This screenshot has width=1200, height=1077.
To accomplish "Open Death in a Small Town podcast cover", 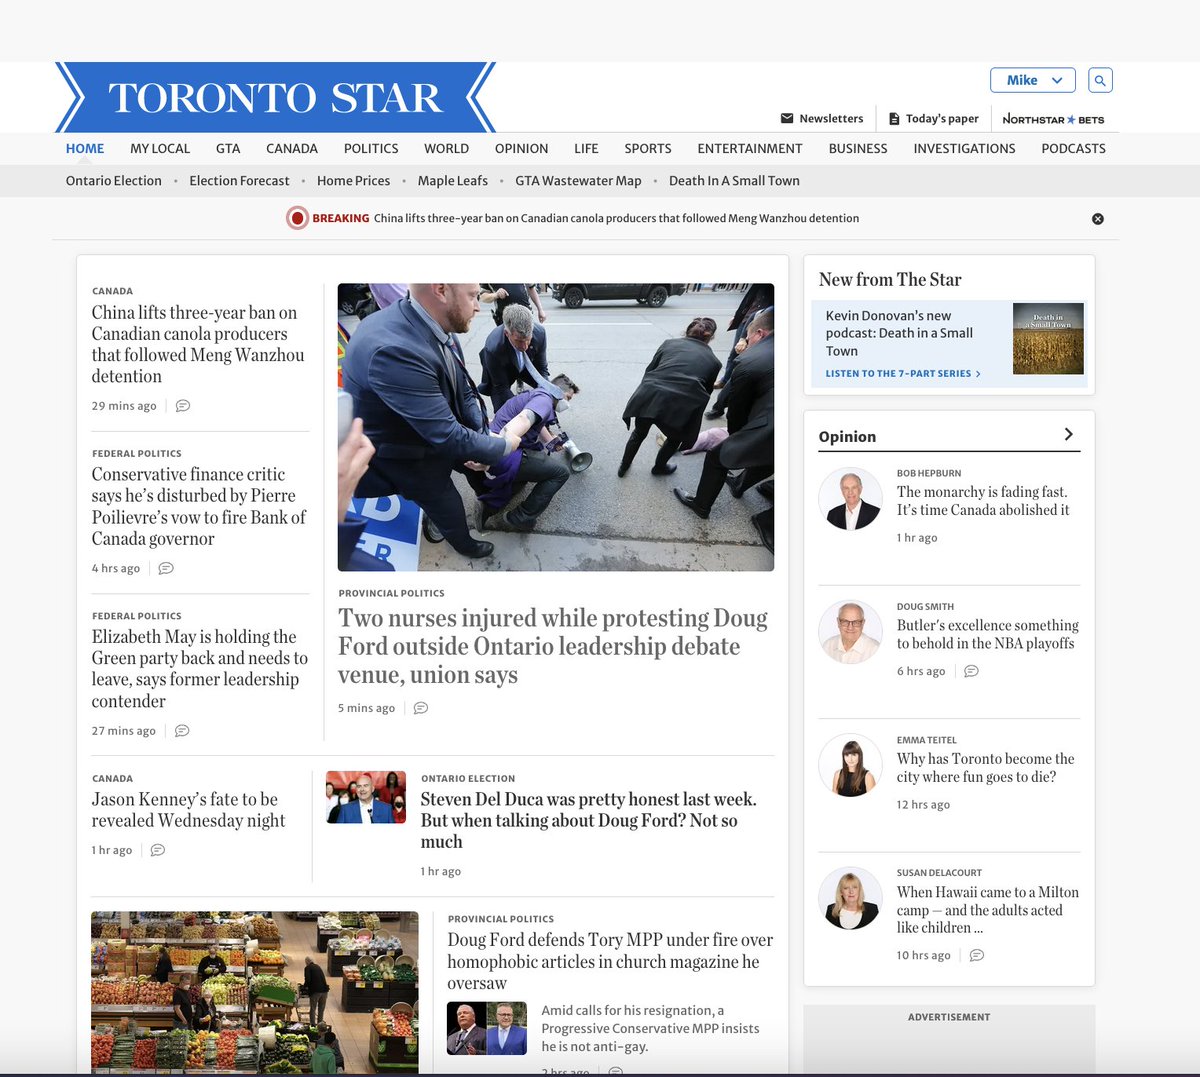I will 1048,339.
